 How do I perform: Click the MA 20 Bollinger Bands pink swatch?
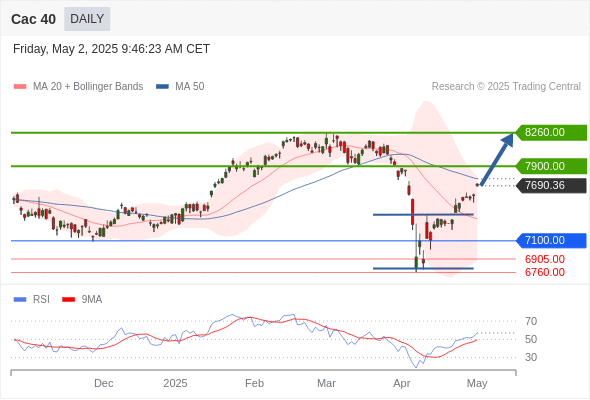tap(20, 87)
